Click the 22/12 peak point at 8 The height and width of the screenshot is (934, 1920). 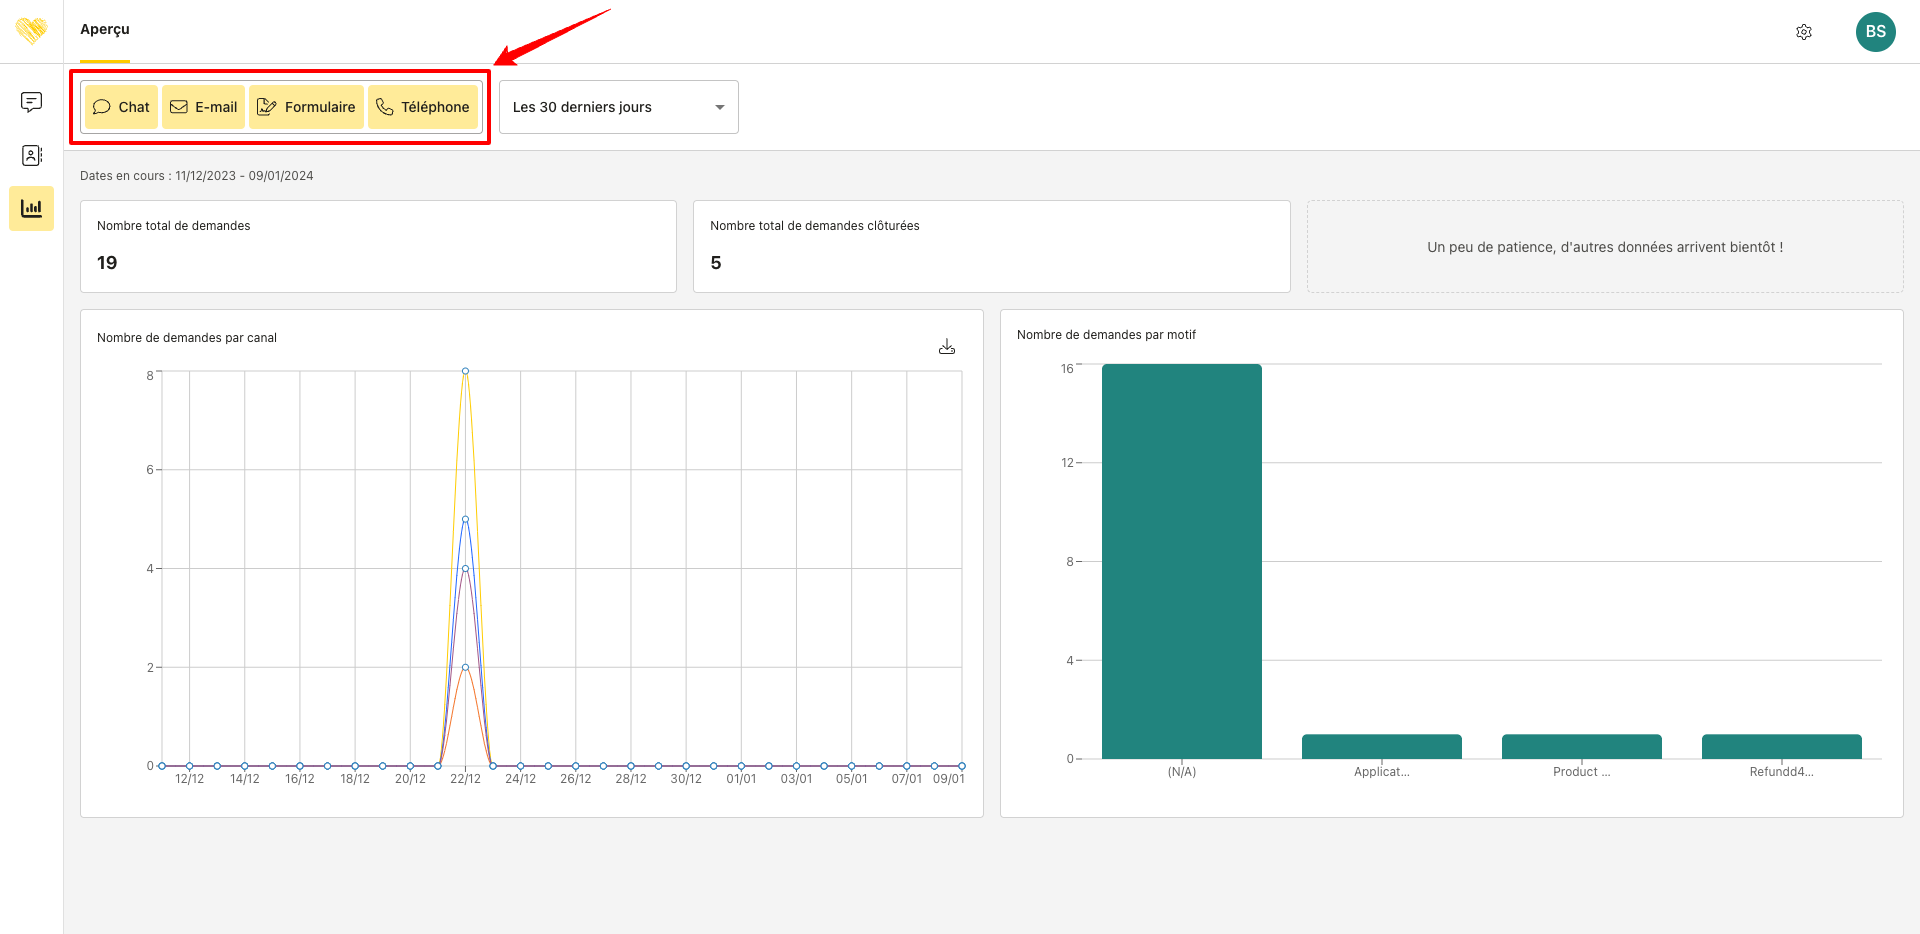tap(465, 371)
